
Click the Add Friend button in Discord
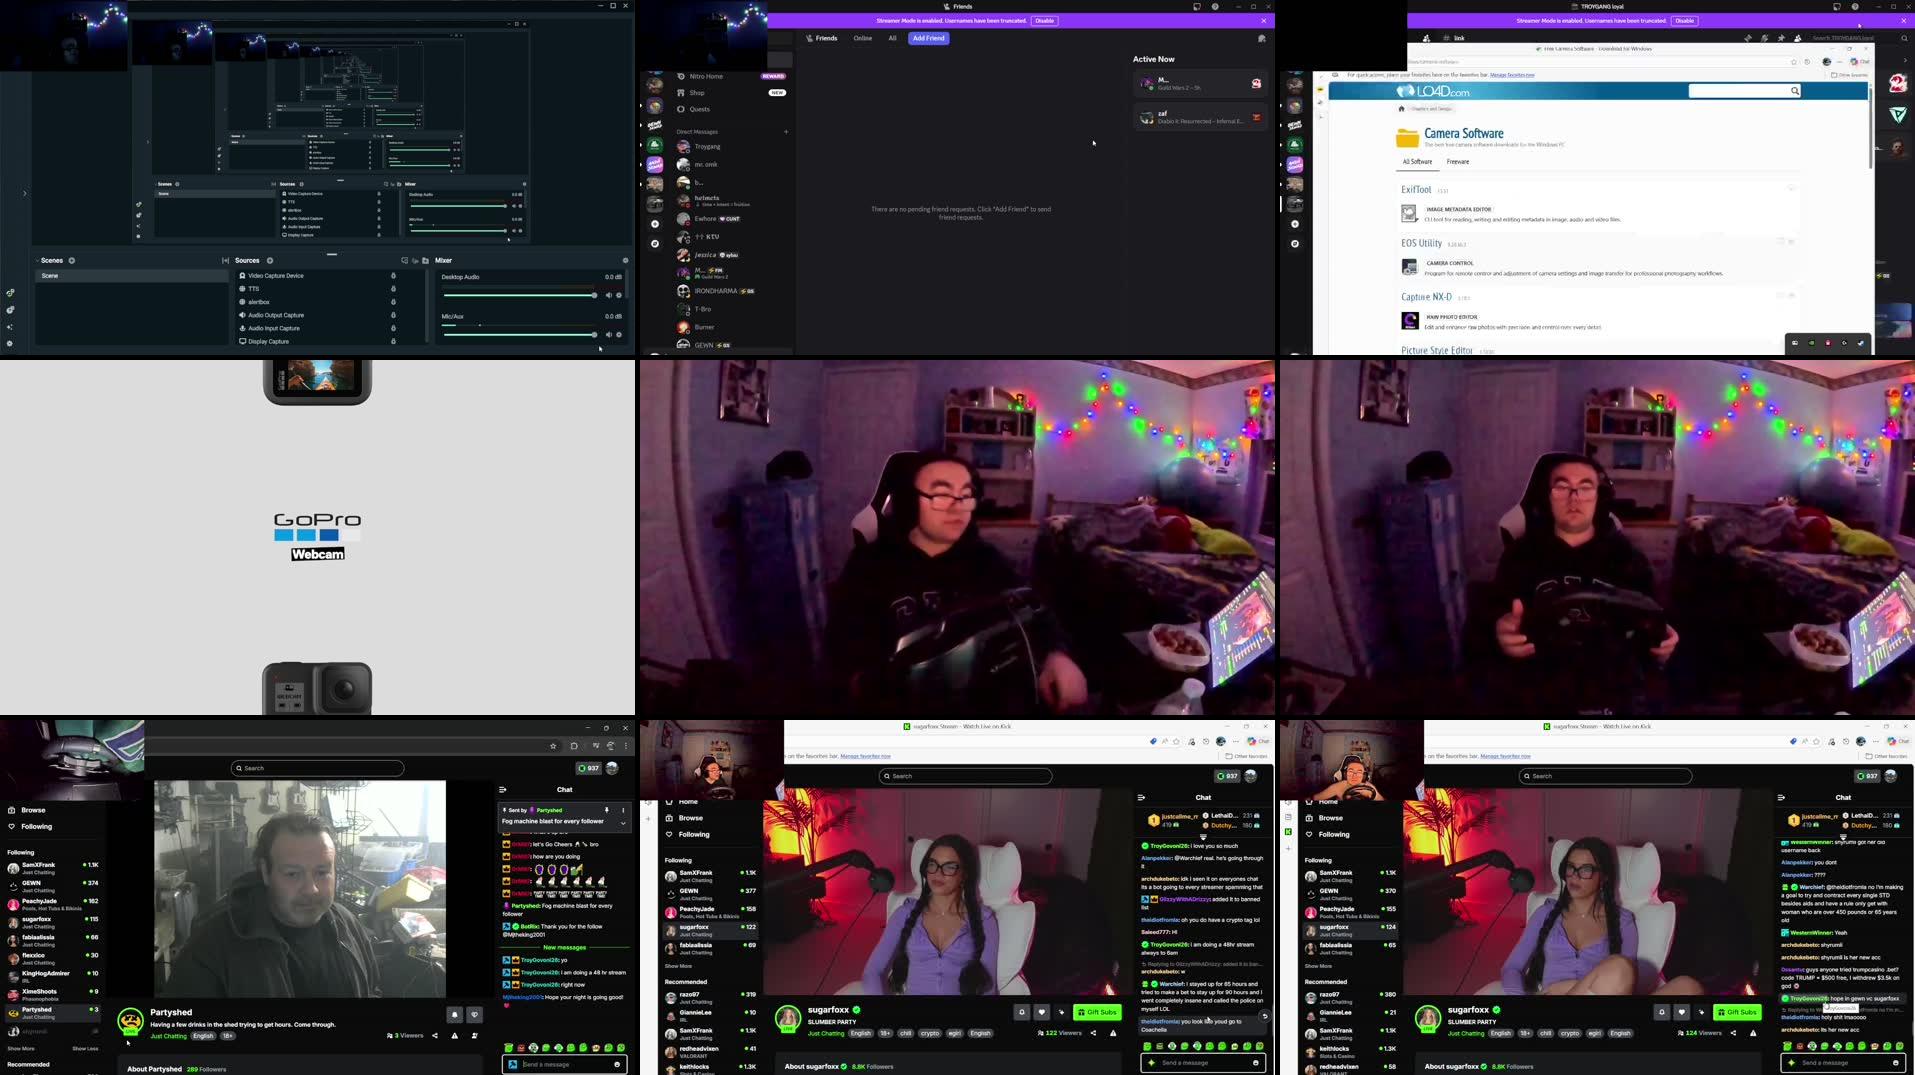928,38
